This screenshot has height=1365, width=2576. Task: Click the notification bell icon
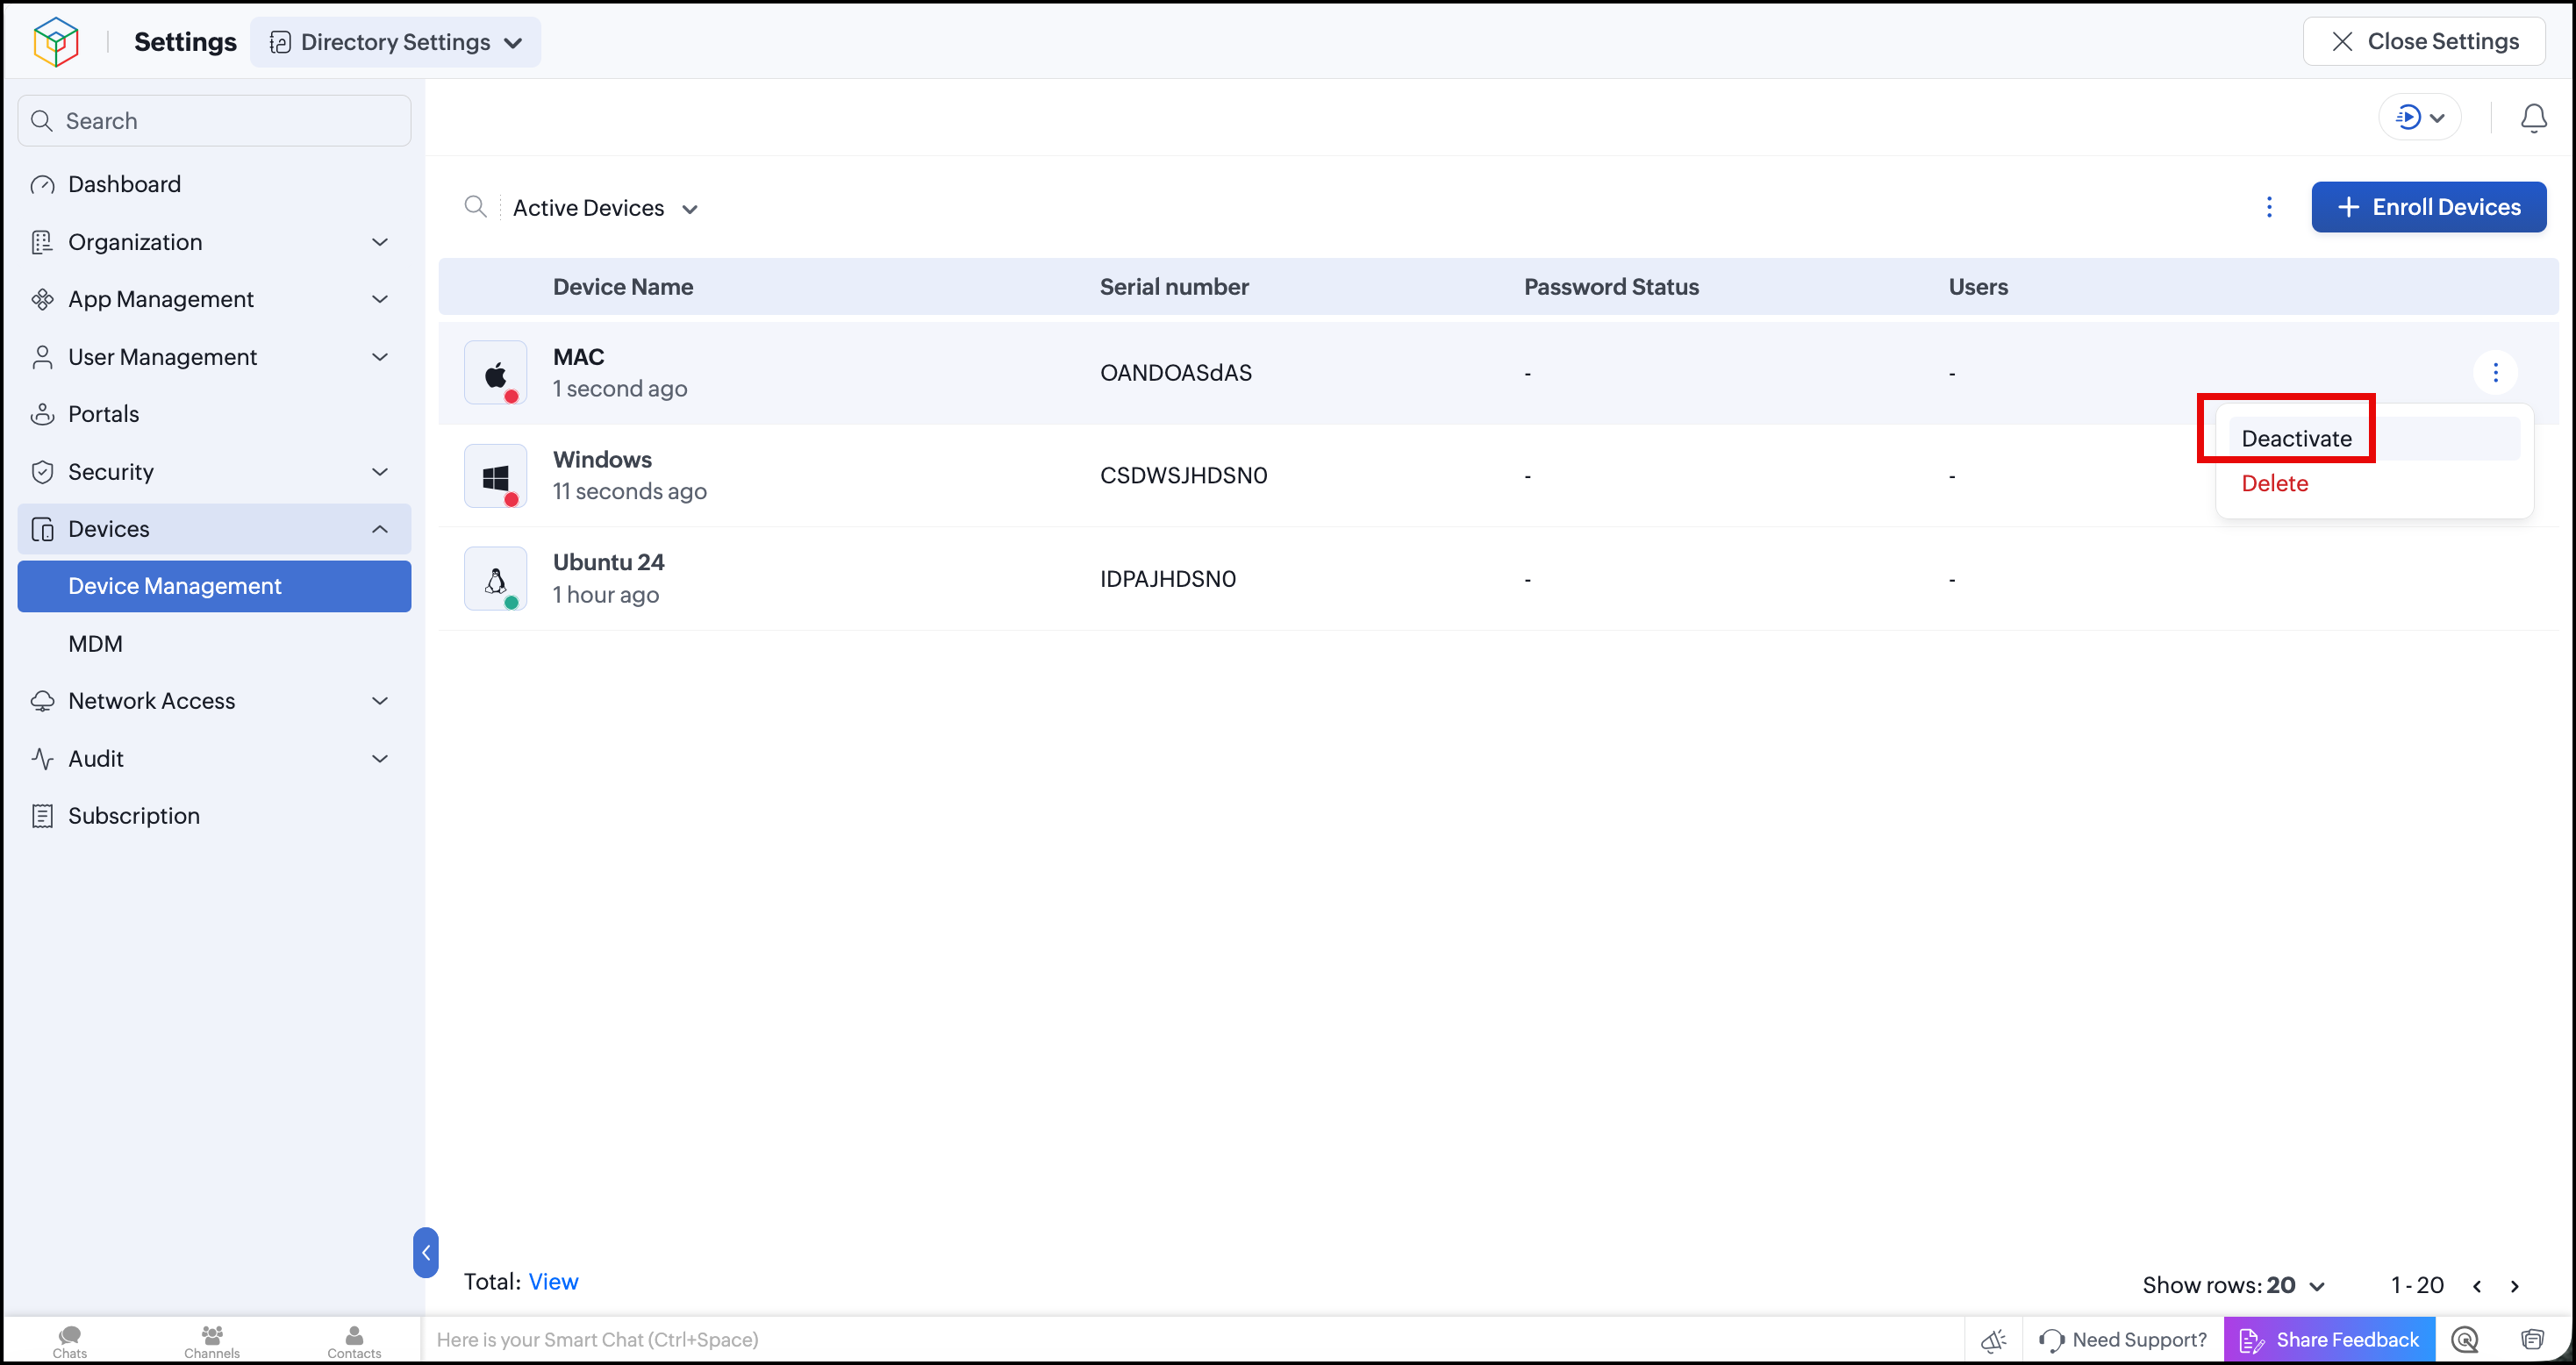point(2533,118)
